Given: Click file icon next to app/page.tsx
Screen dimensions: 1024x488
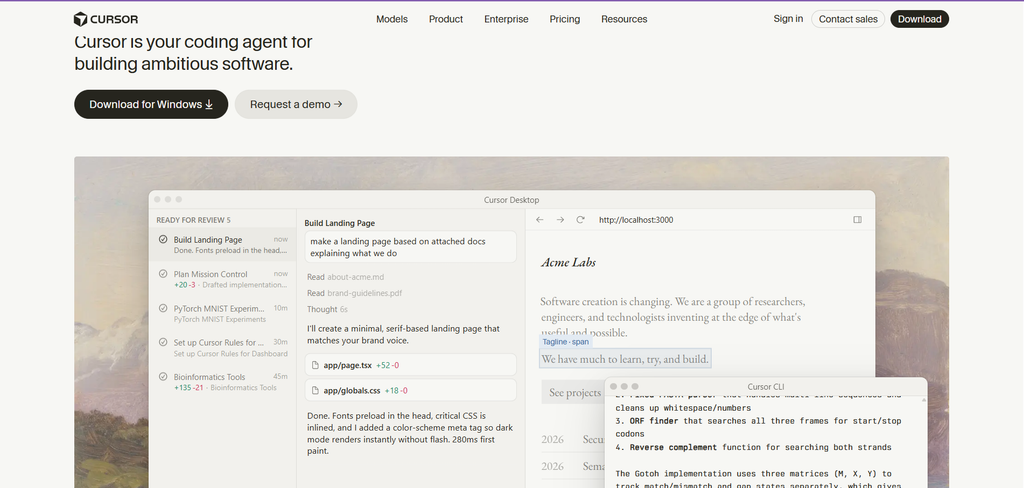Looking at the screenshot, I should click(x=315, y=365).
